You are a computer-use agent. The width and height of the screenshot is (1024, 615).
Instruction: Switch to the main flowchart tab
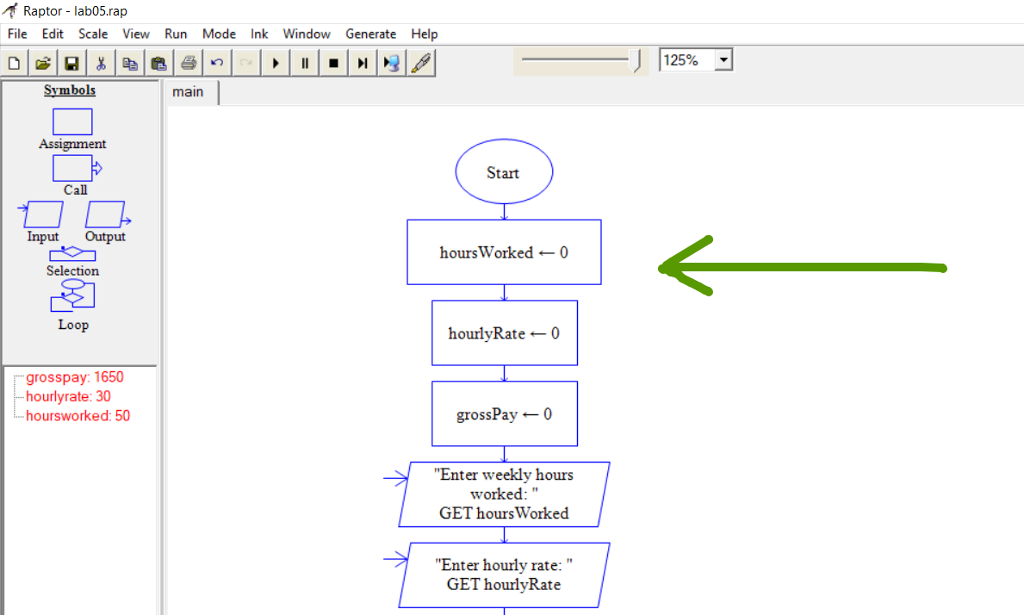click(190, 91)
